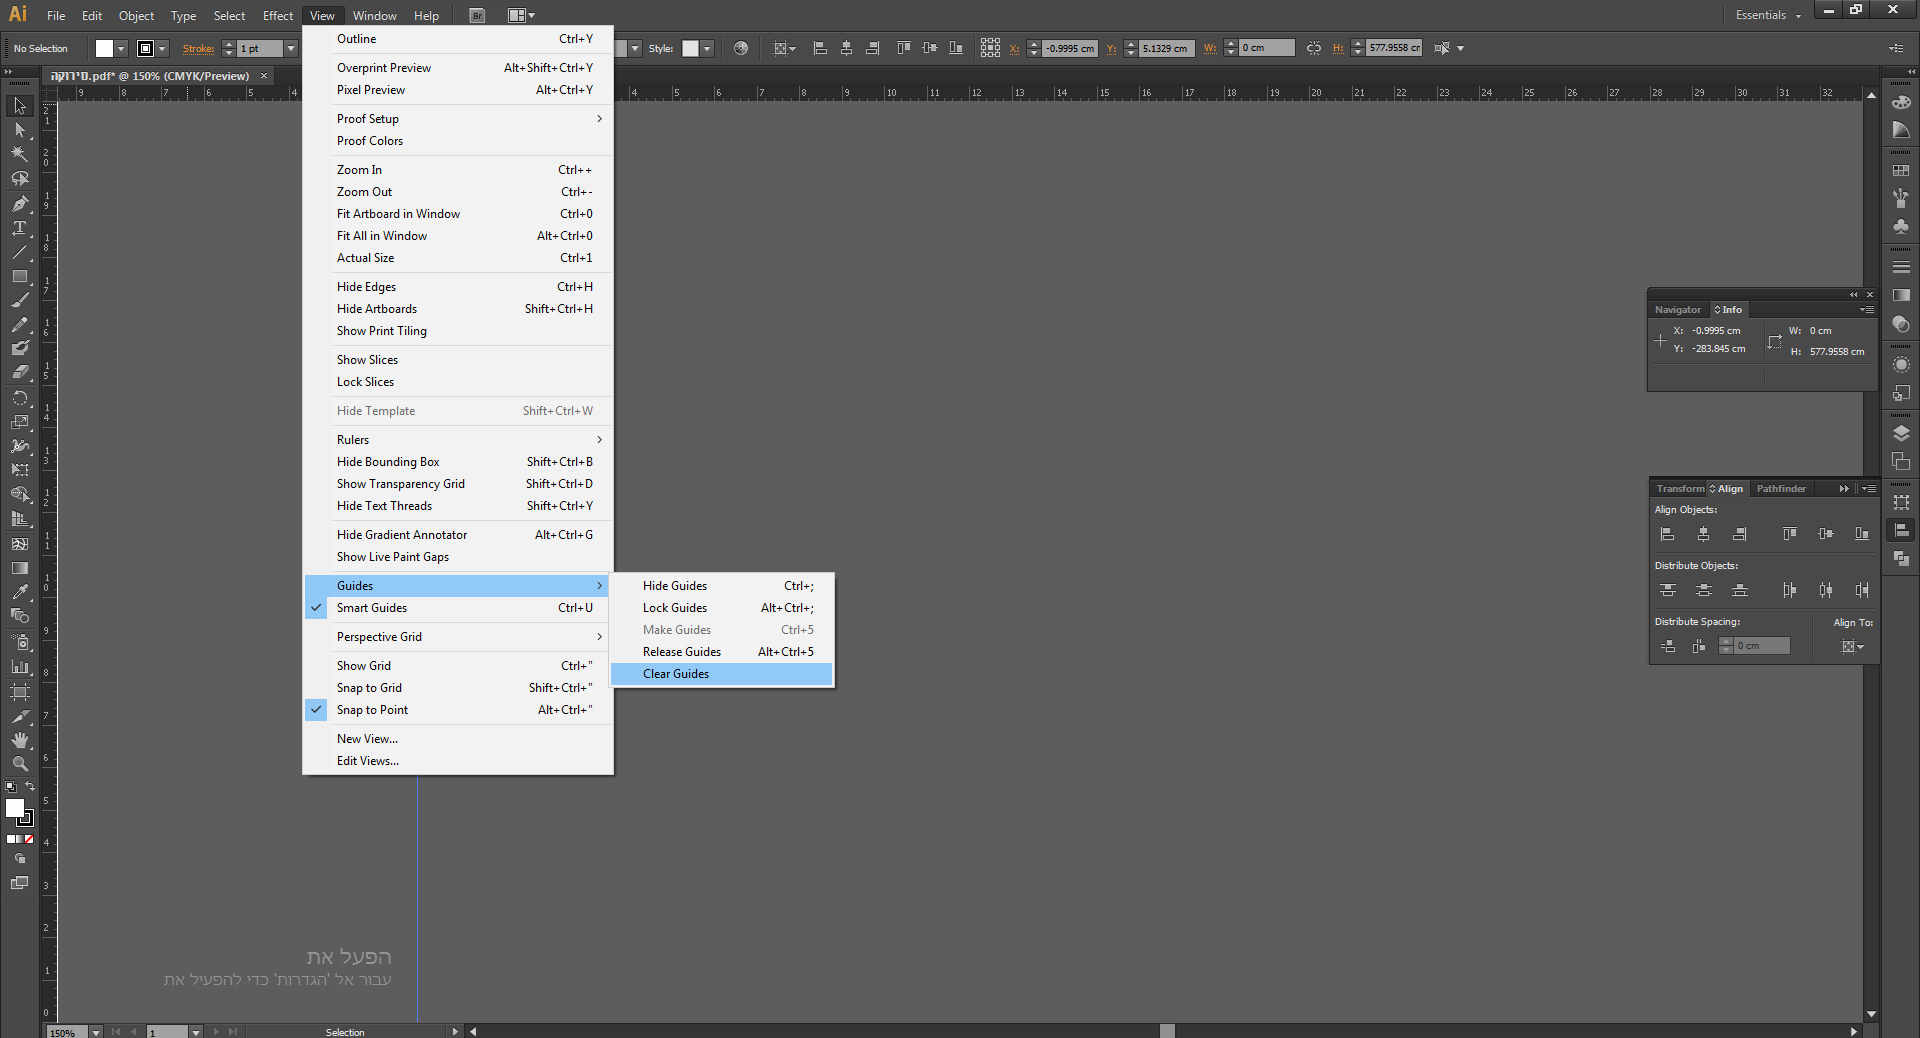
Task: Open the Align To dropdown
Action: 1853,646
